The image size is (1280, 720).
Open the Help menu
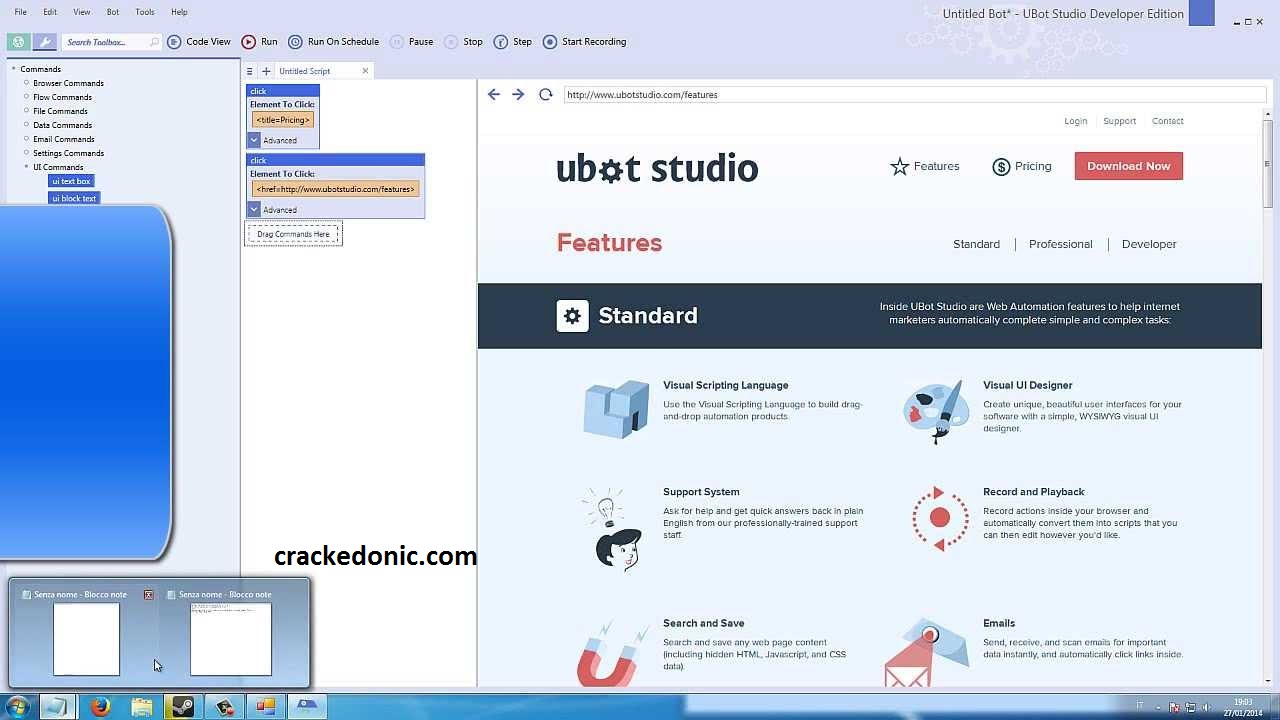179,12
